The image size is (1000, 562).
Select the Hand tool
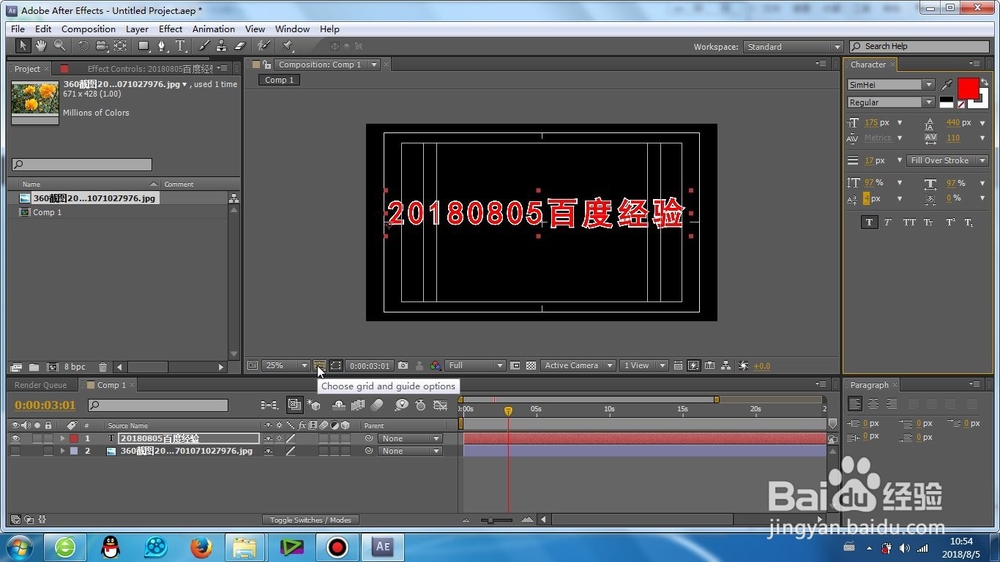click(41, 46)
